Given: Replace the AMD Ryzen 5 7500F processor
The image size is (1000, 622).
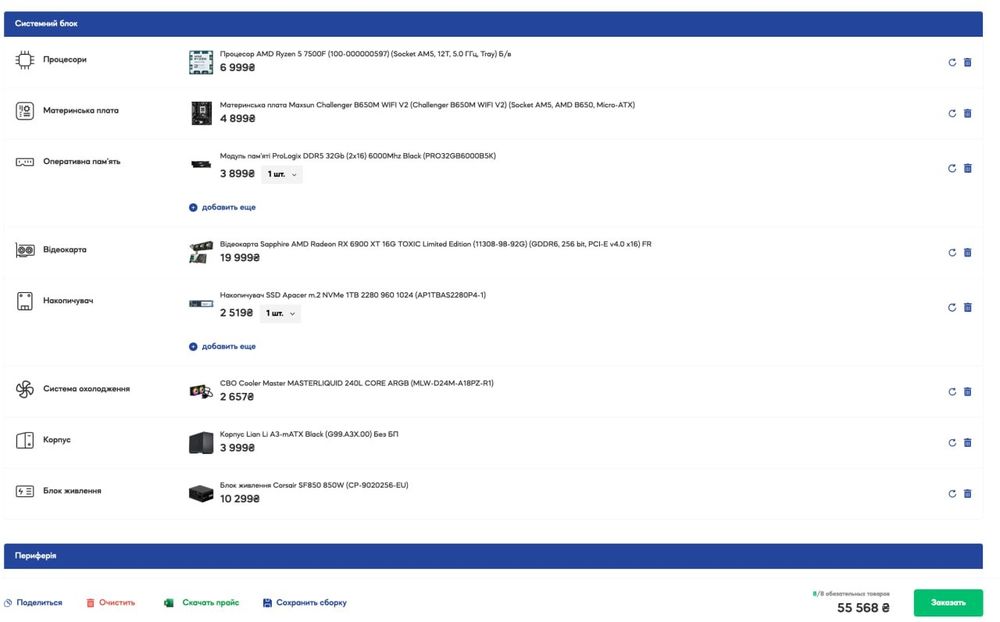Looking at the screenshot, I should coord(952,63).
